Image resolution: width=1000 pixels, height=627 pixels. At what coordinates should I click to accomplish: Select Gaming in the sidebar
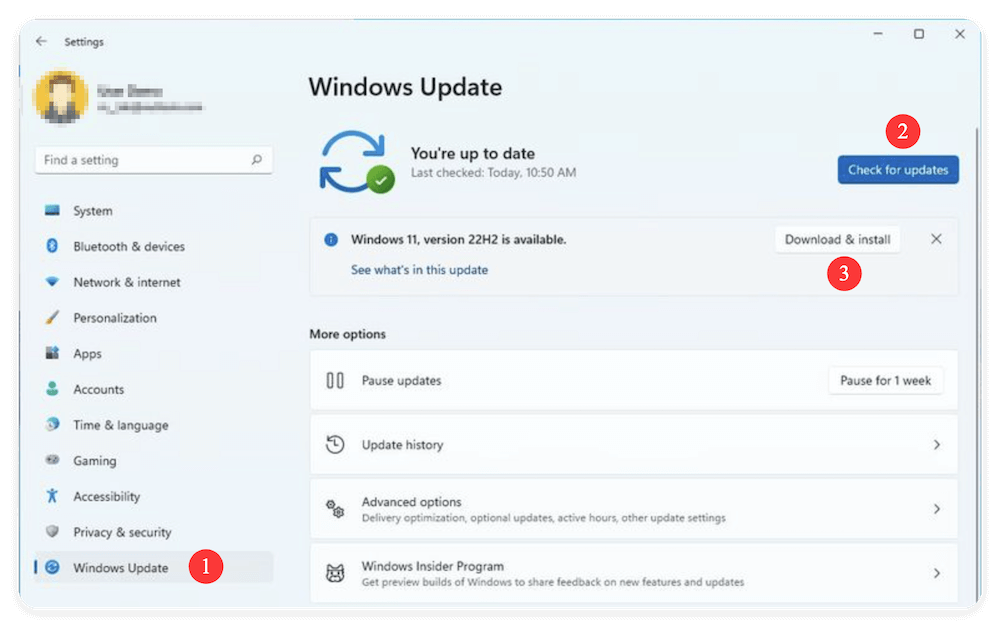pos(94,461)
